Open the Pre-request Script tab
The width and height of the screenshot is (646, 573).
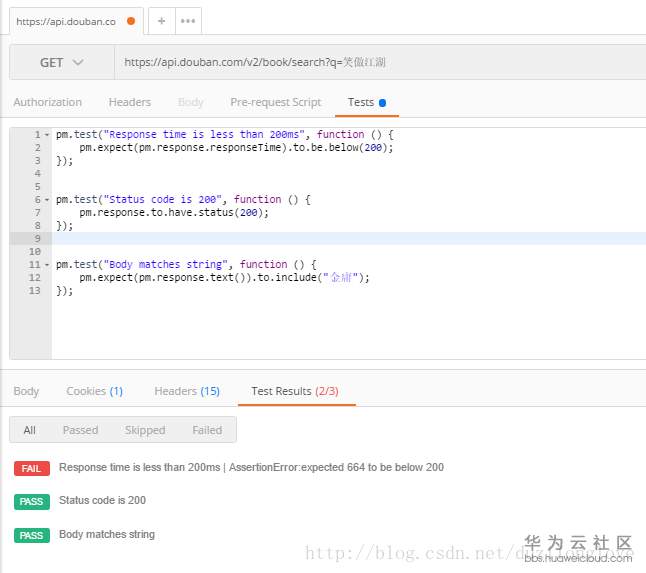[x=276, y=102]
